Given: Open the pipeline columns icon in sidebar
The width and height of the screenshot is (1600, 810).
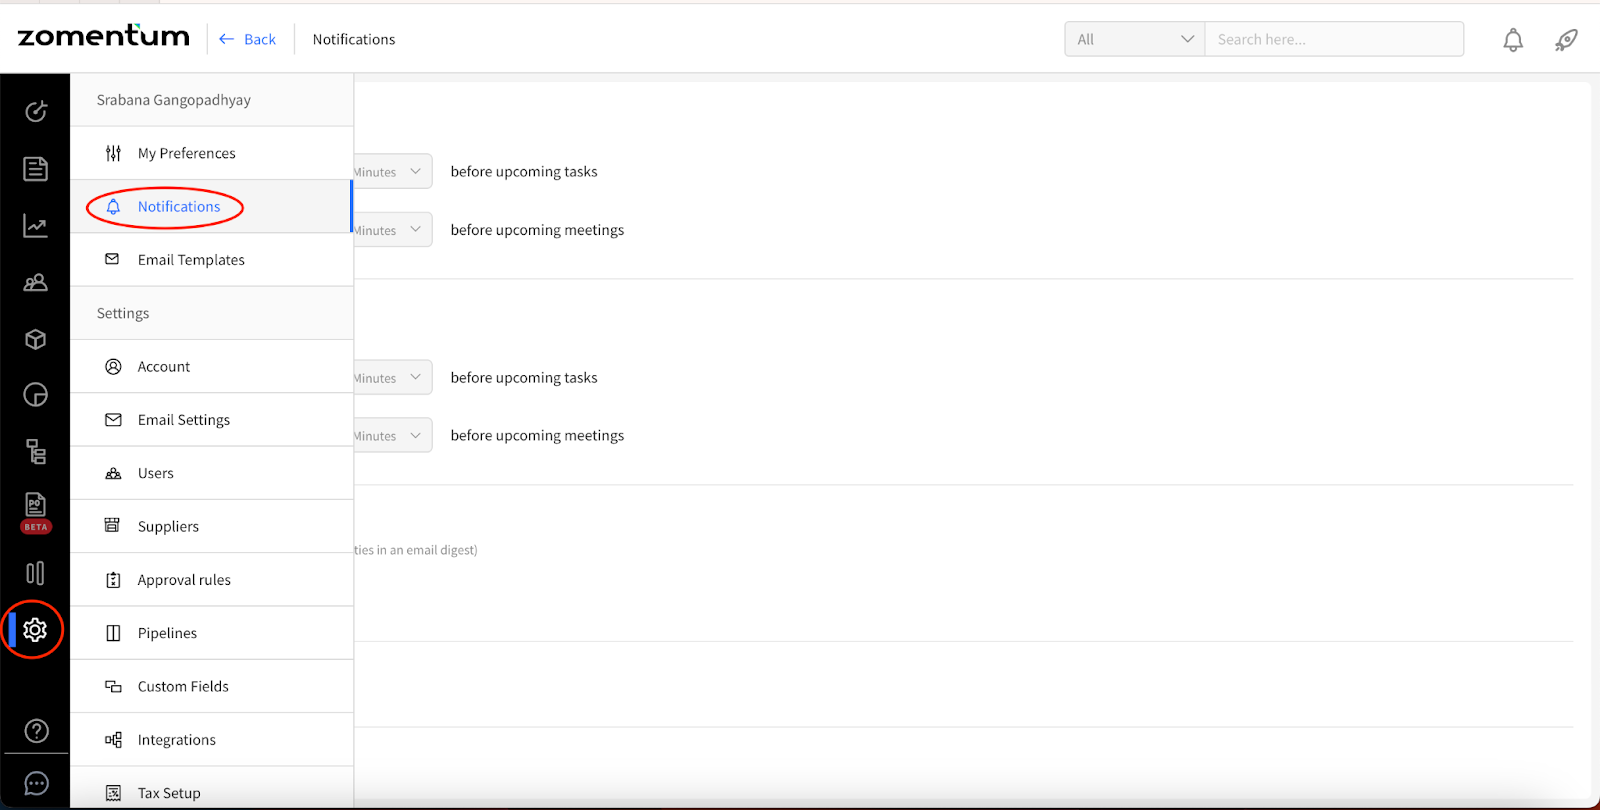Looking at the screenshot, I should pyautogui.click(x=35, y=573).
